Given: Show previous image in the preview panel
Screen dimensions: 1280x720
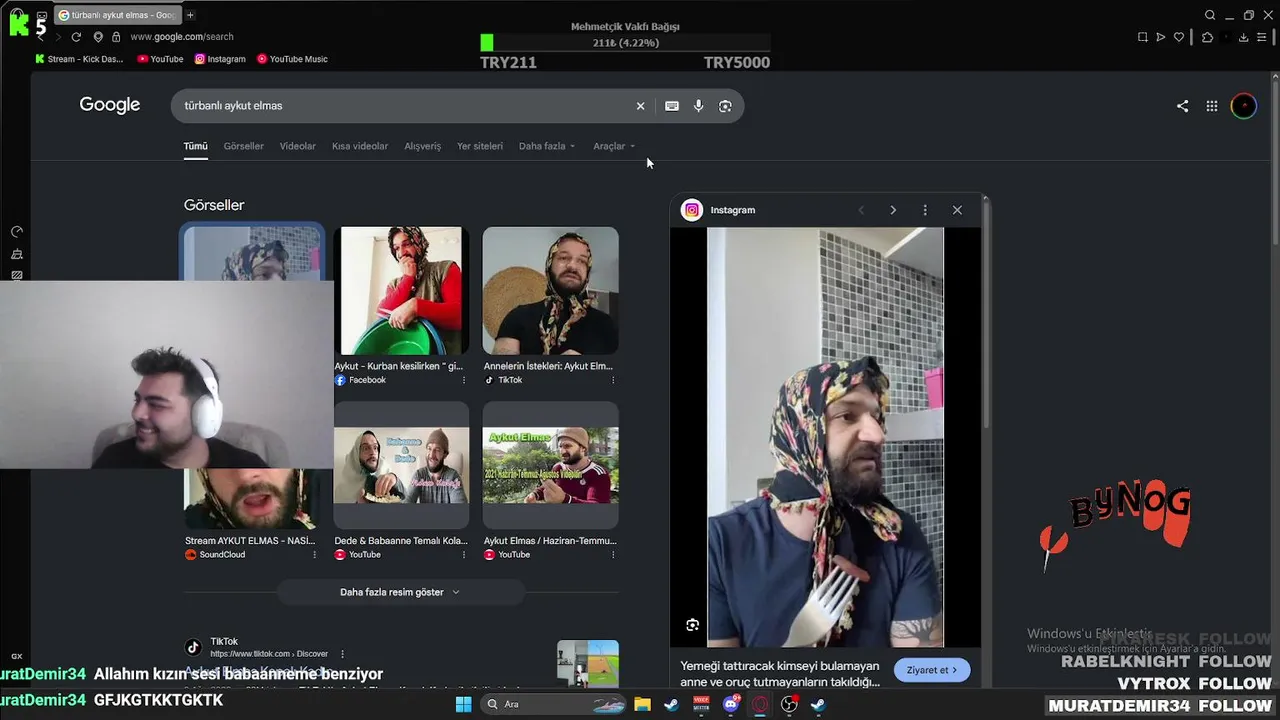Looking at the screenshot, I should pyautogui.click(x=861, y=210).
